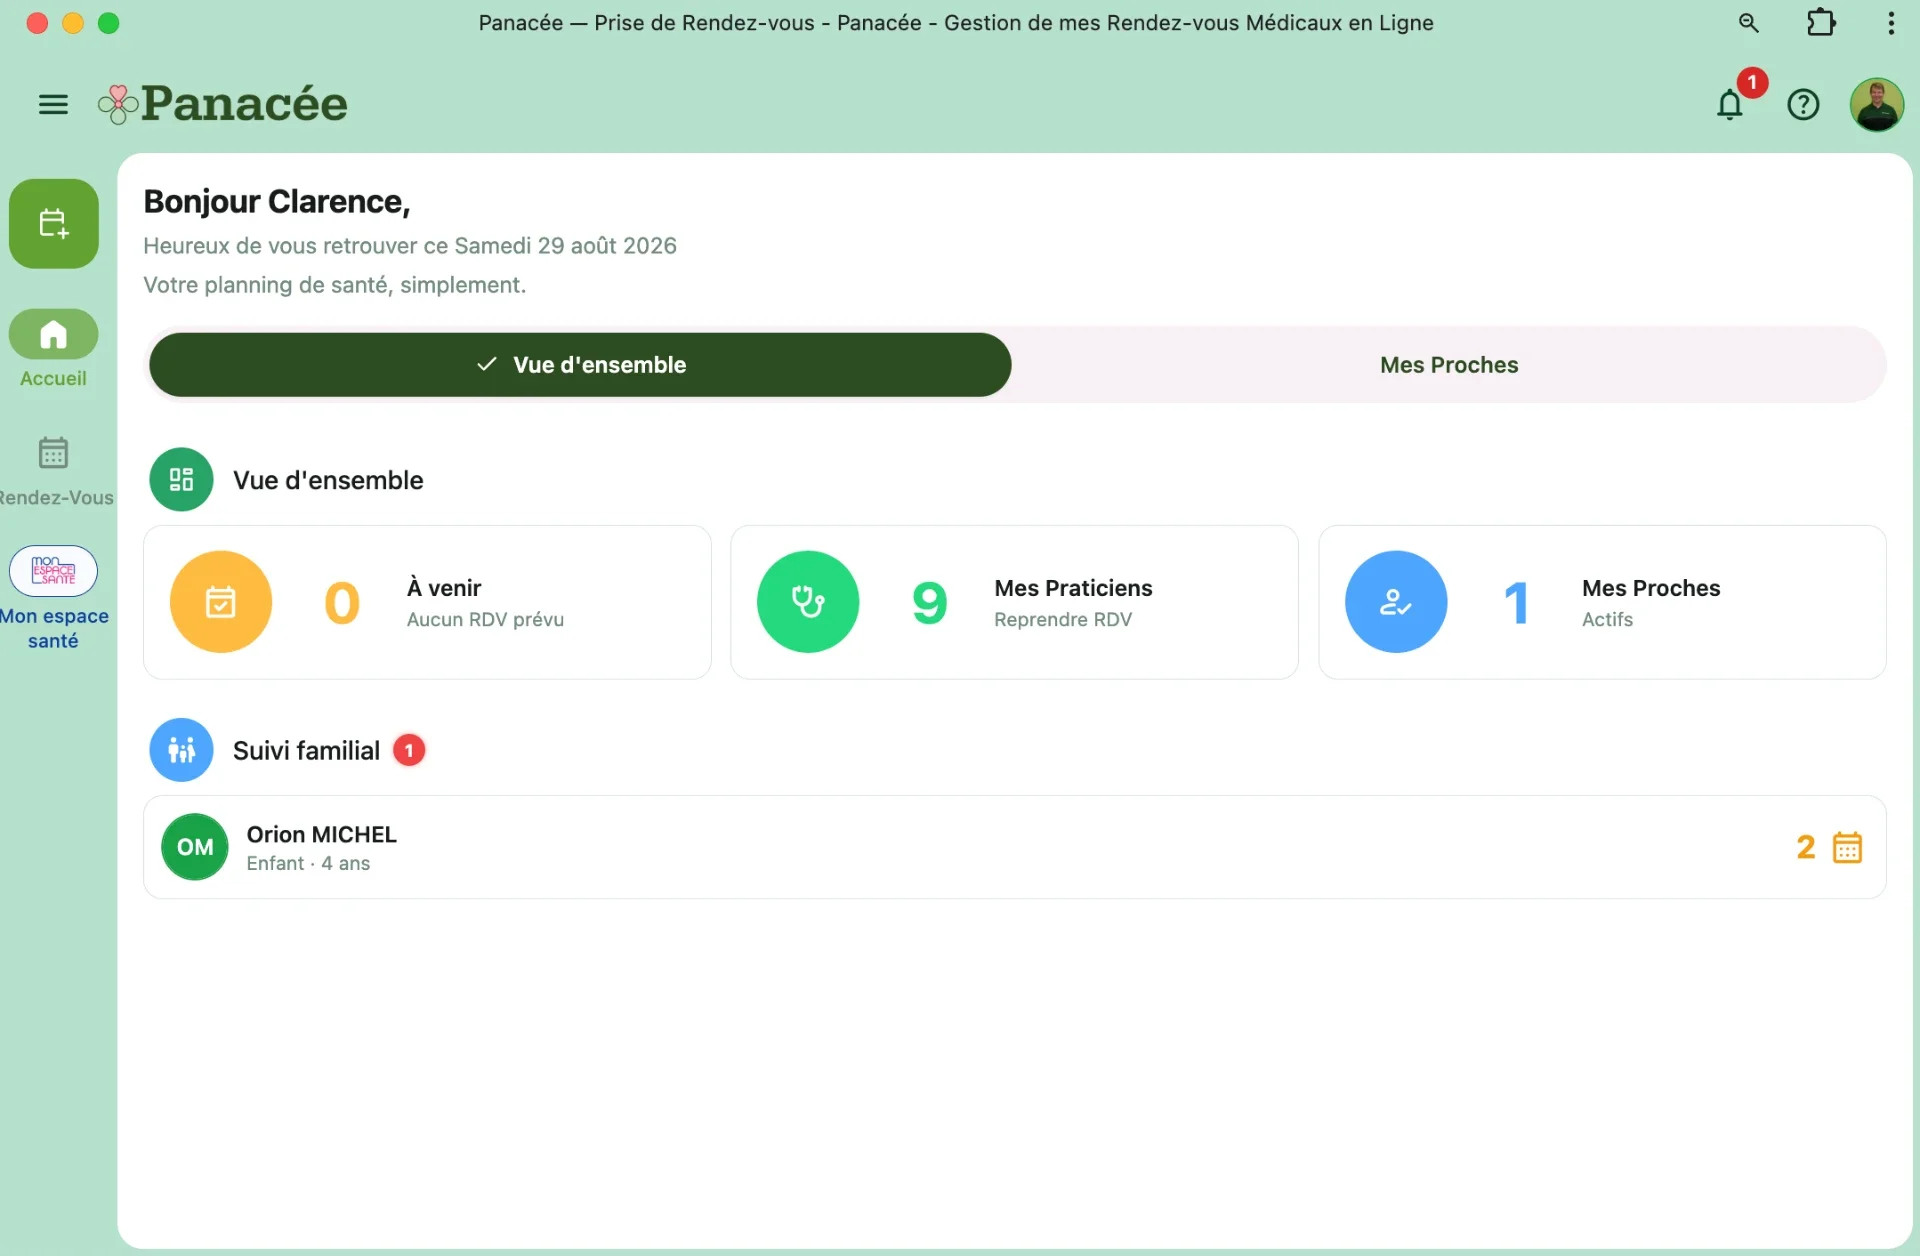
Task: Open the browser extensions puzzle icon
Action: coord(1821,22)
